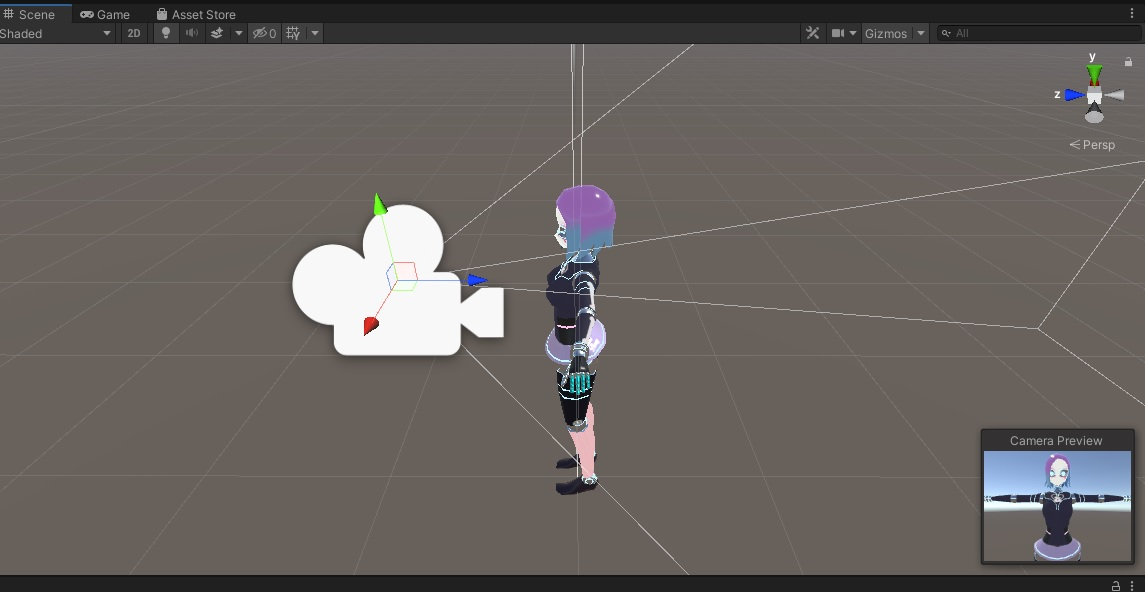Open the component tools (wrench) icon
This screenshot has height=592, width=1145.
pyautogui.click(x=811, y=32)
